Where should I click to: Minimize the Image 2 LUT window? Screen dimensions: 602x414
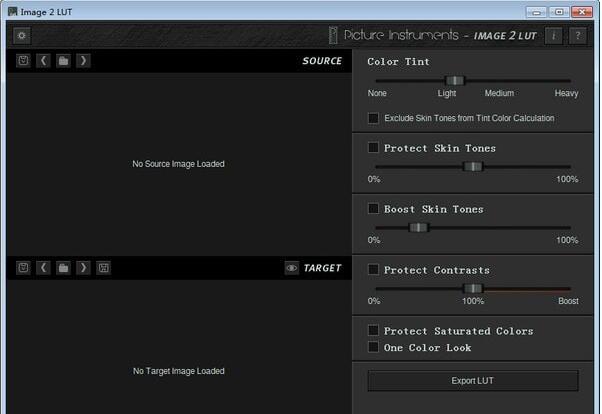pos(536,12)
